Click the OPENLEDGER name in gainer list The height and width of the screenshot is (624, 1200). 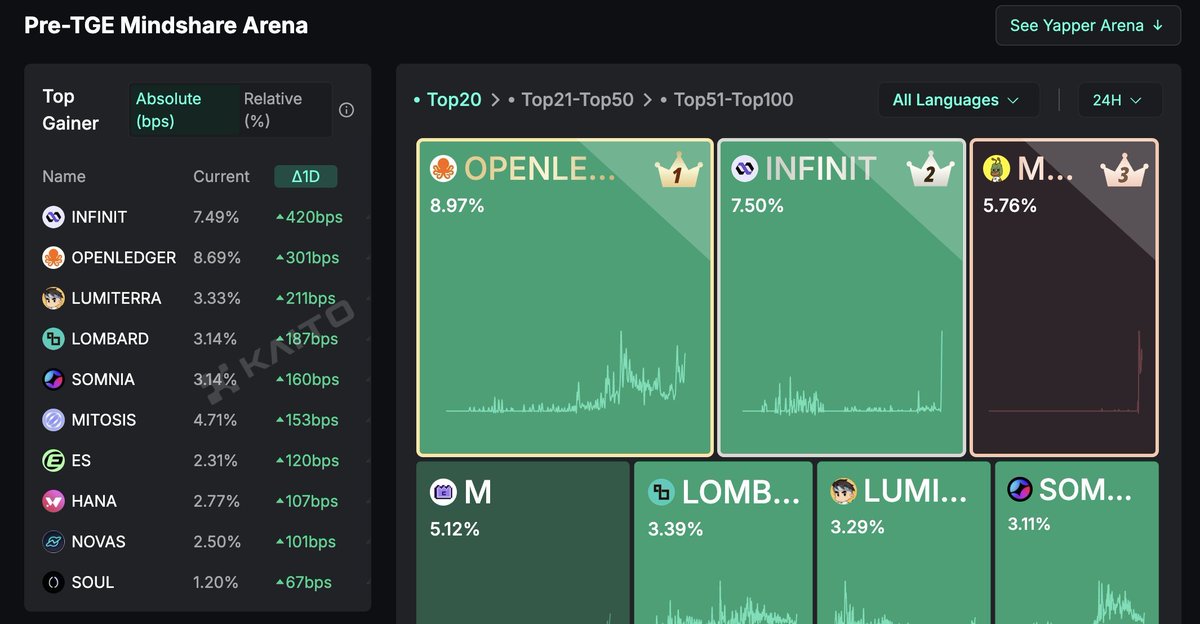pyautogui.click(x=123, y=258)
